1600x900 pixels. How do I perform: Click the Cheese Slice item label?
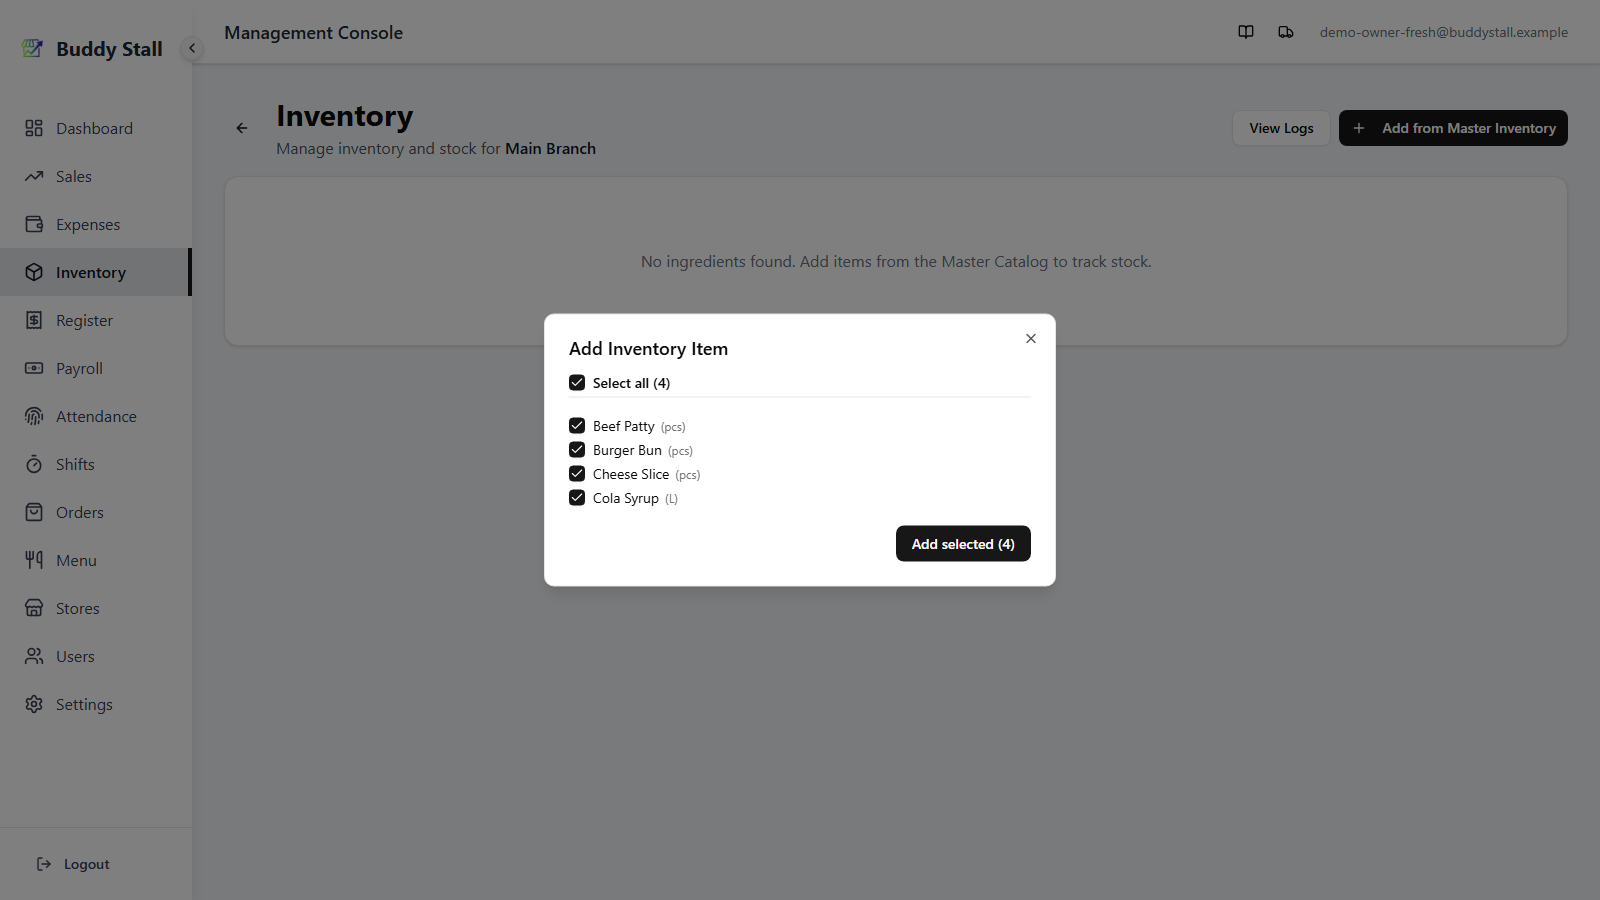[631, 474]
